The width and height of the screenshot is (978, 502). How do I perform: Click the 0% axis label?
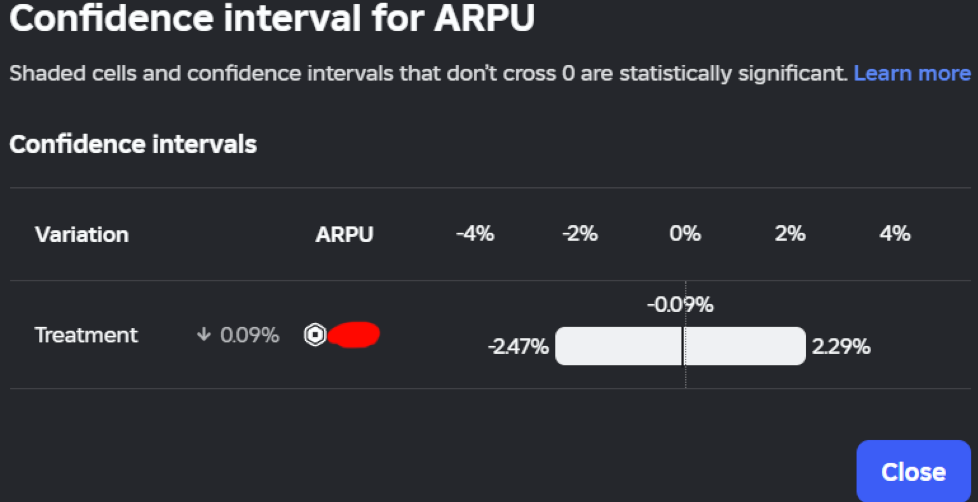click(685, 234)
